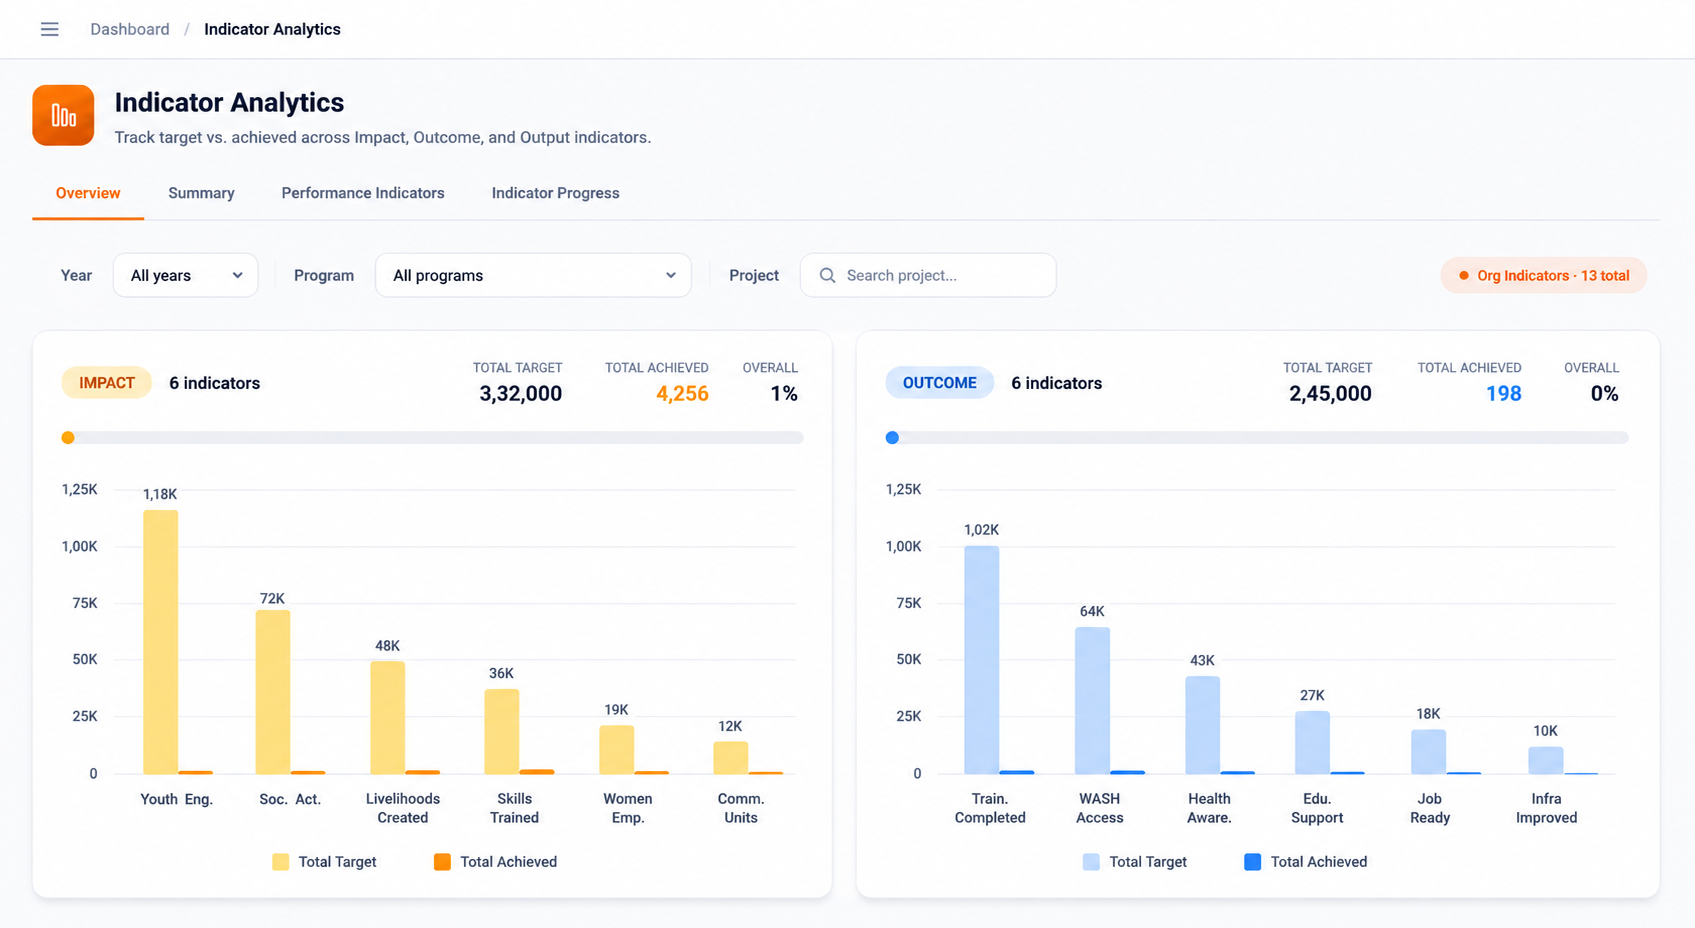Image resolution: width=1695 pixels, height=928 pixels.
Task: Click the Job Ready bar labeled 18K
Action: [1428, 751]
